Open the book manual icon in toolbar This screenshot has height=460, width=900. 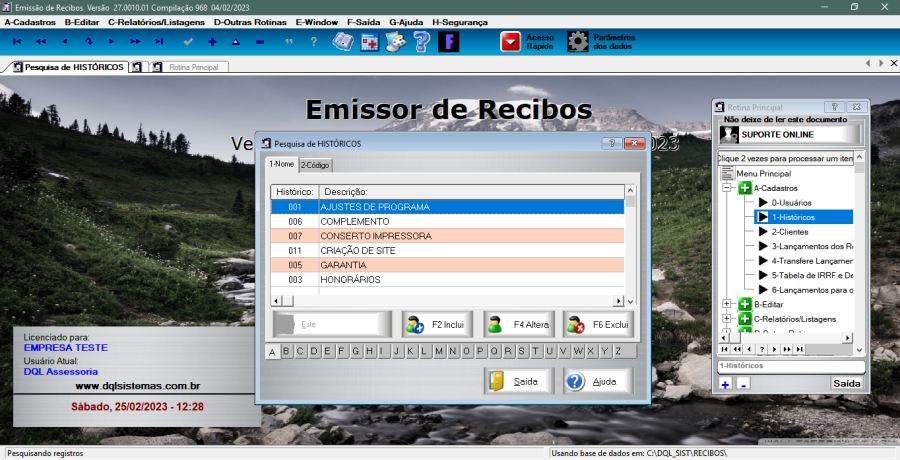(343, 42)
